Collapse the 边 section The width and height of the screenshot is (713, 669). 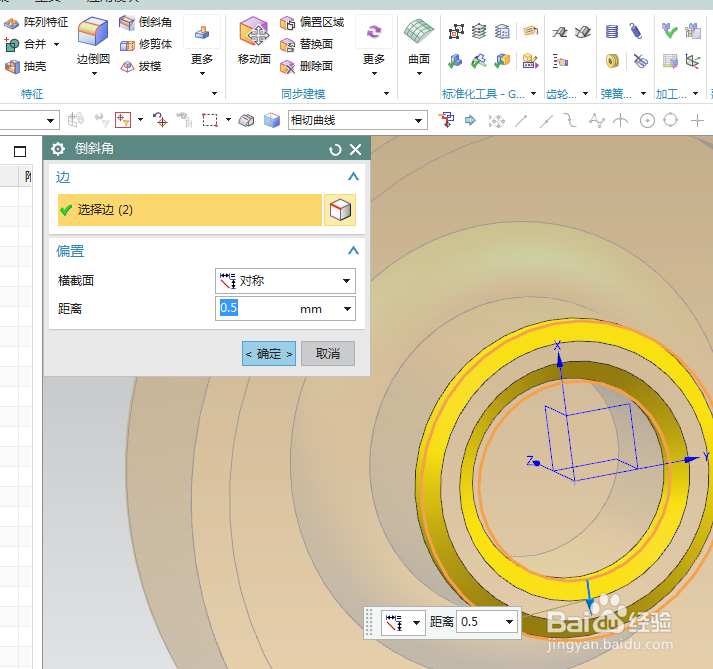click(x=353, y=177)
